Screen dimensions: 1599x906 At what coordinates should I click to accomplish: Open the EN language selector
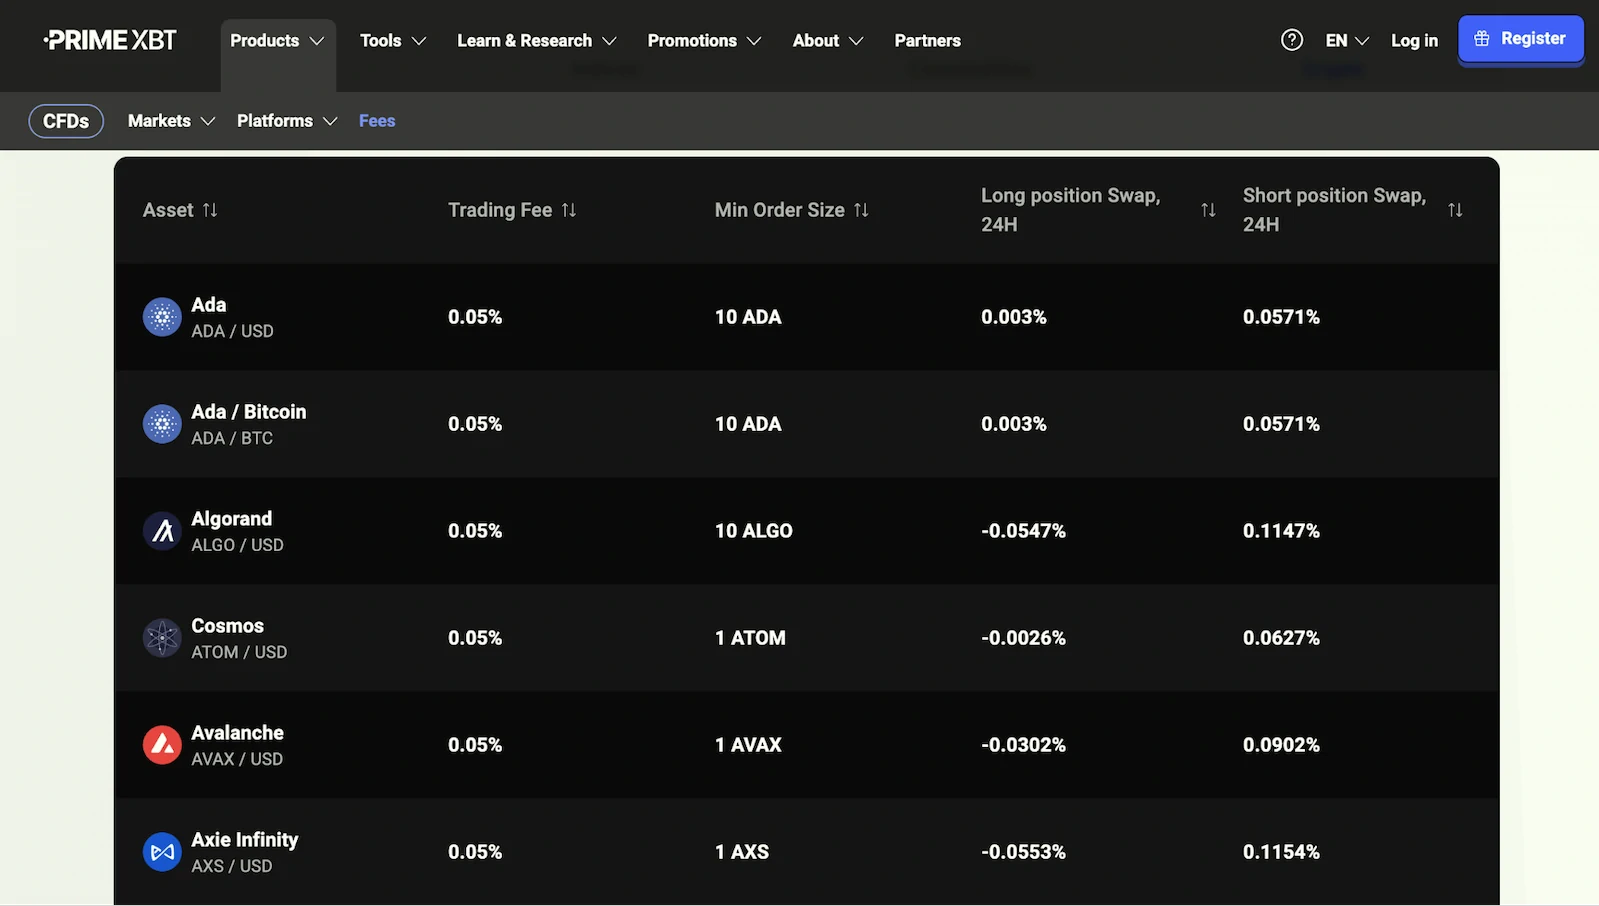(x=1346, y=41)
